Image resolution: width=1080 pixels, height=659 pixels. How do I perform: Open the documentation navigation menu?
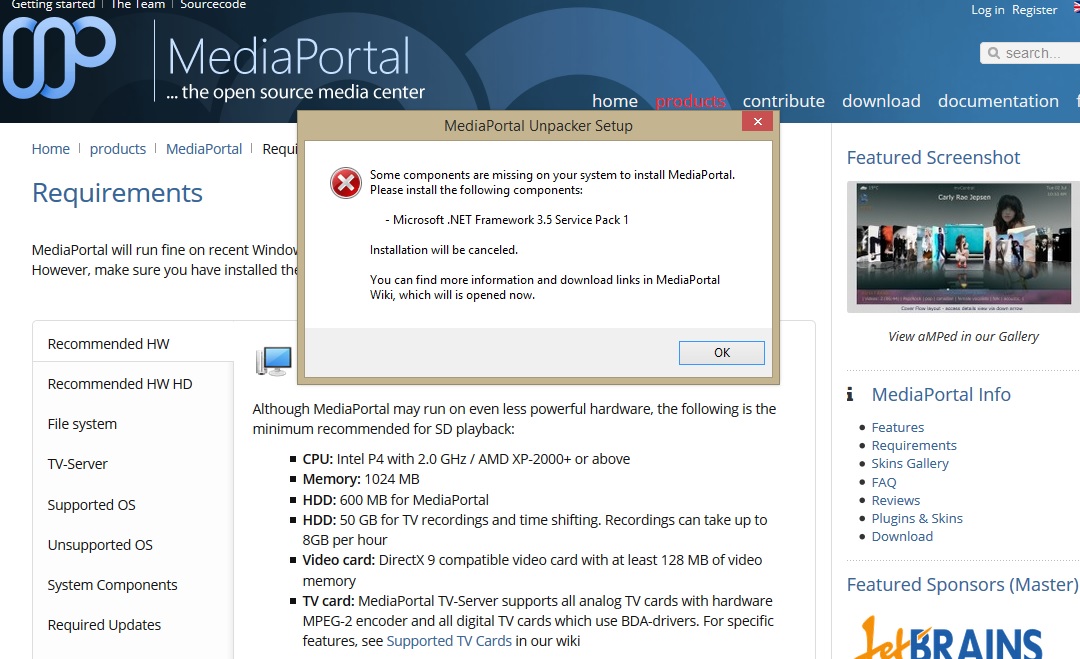point(998,101)
